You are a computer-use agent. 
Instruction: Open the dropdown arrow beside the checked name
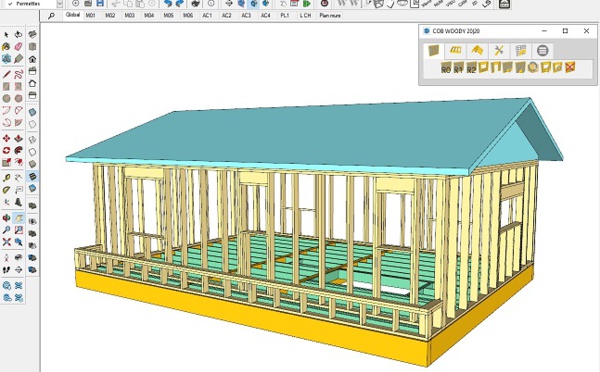[x=60, y=3]
